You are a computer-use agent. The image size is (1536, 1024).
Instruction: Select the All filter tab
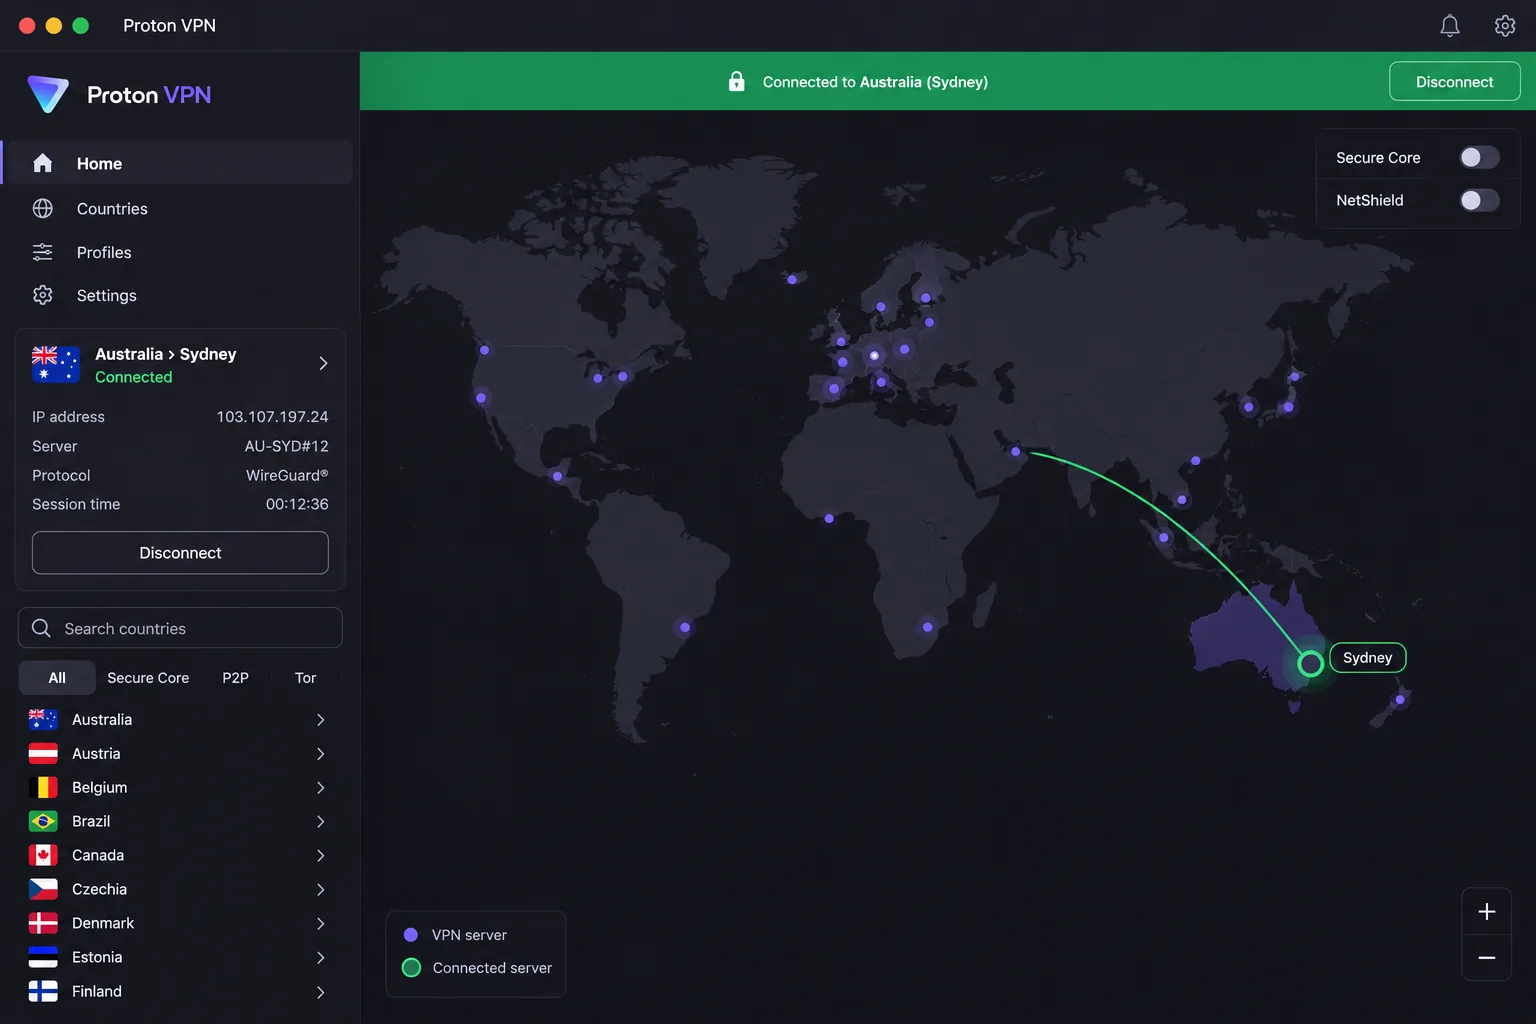tap(57, 678)
